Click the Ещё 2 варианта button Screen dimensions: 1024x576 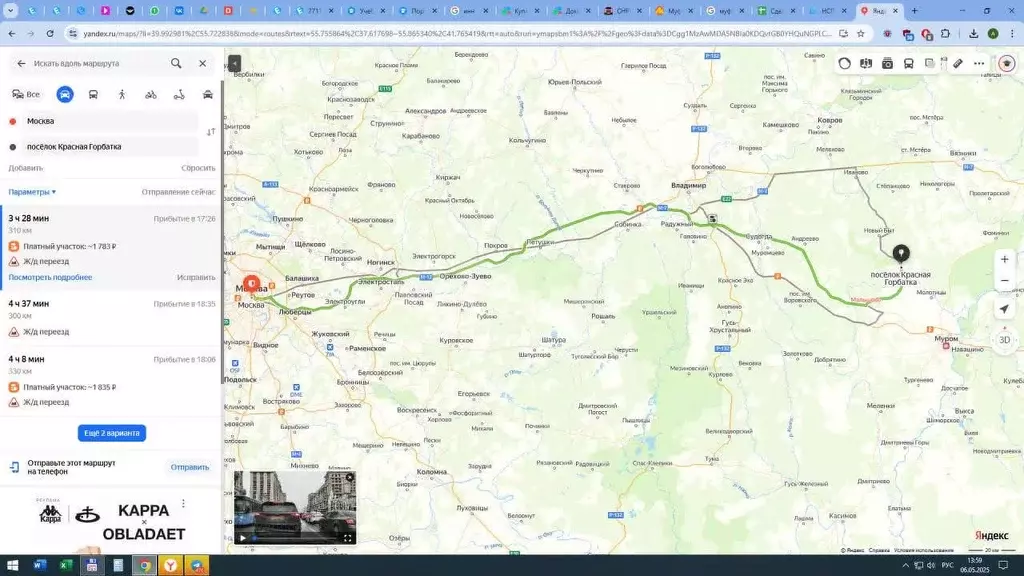(112, 433)
